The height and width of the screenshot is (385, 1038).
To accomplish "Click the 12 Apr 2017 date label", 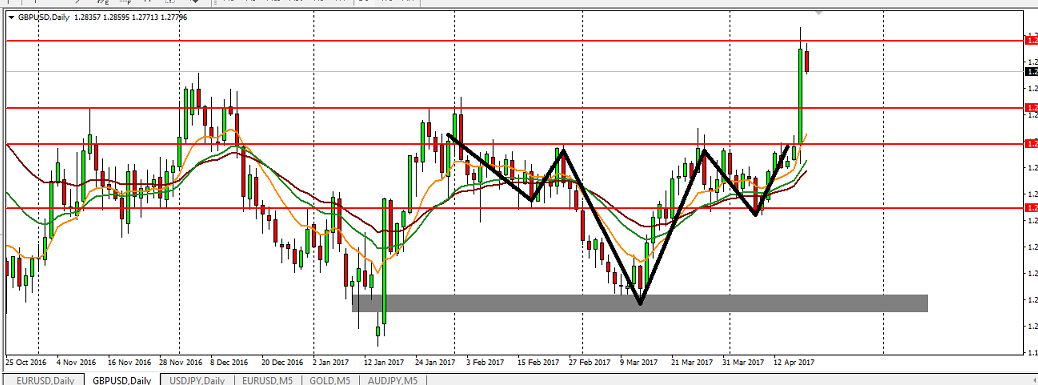I will pos(794,363).
